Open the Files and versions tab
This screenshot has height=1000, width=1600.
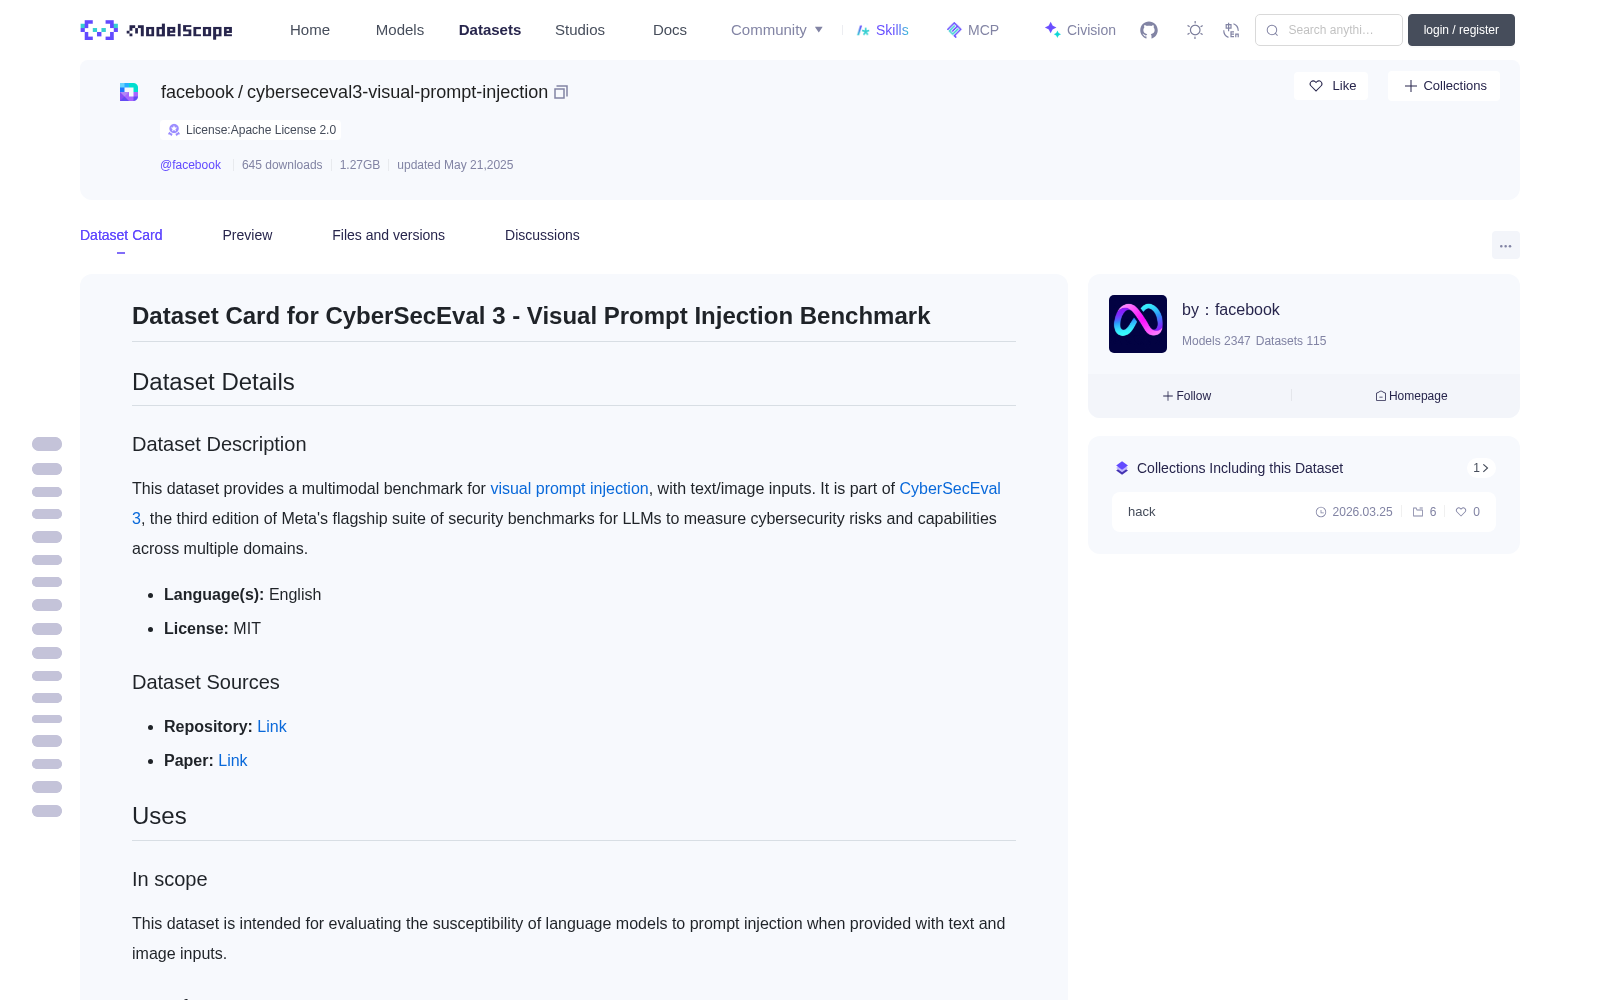388,235
